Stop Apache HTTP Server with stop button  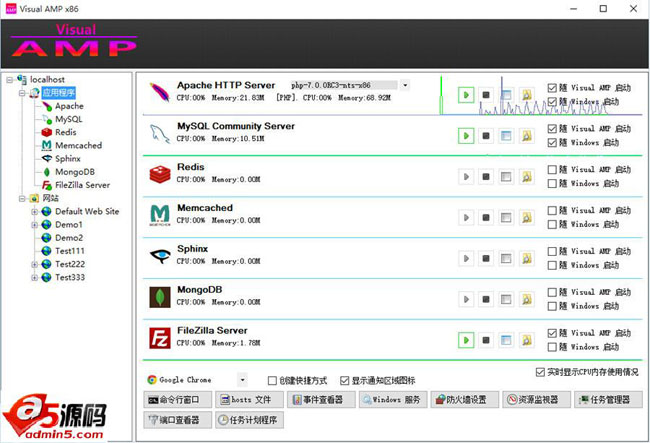coord(486,95)
